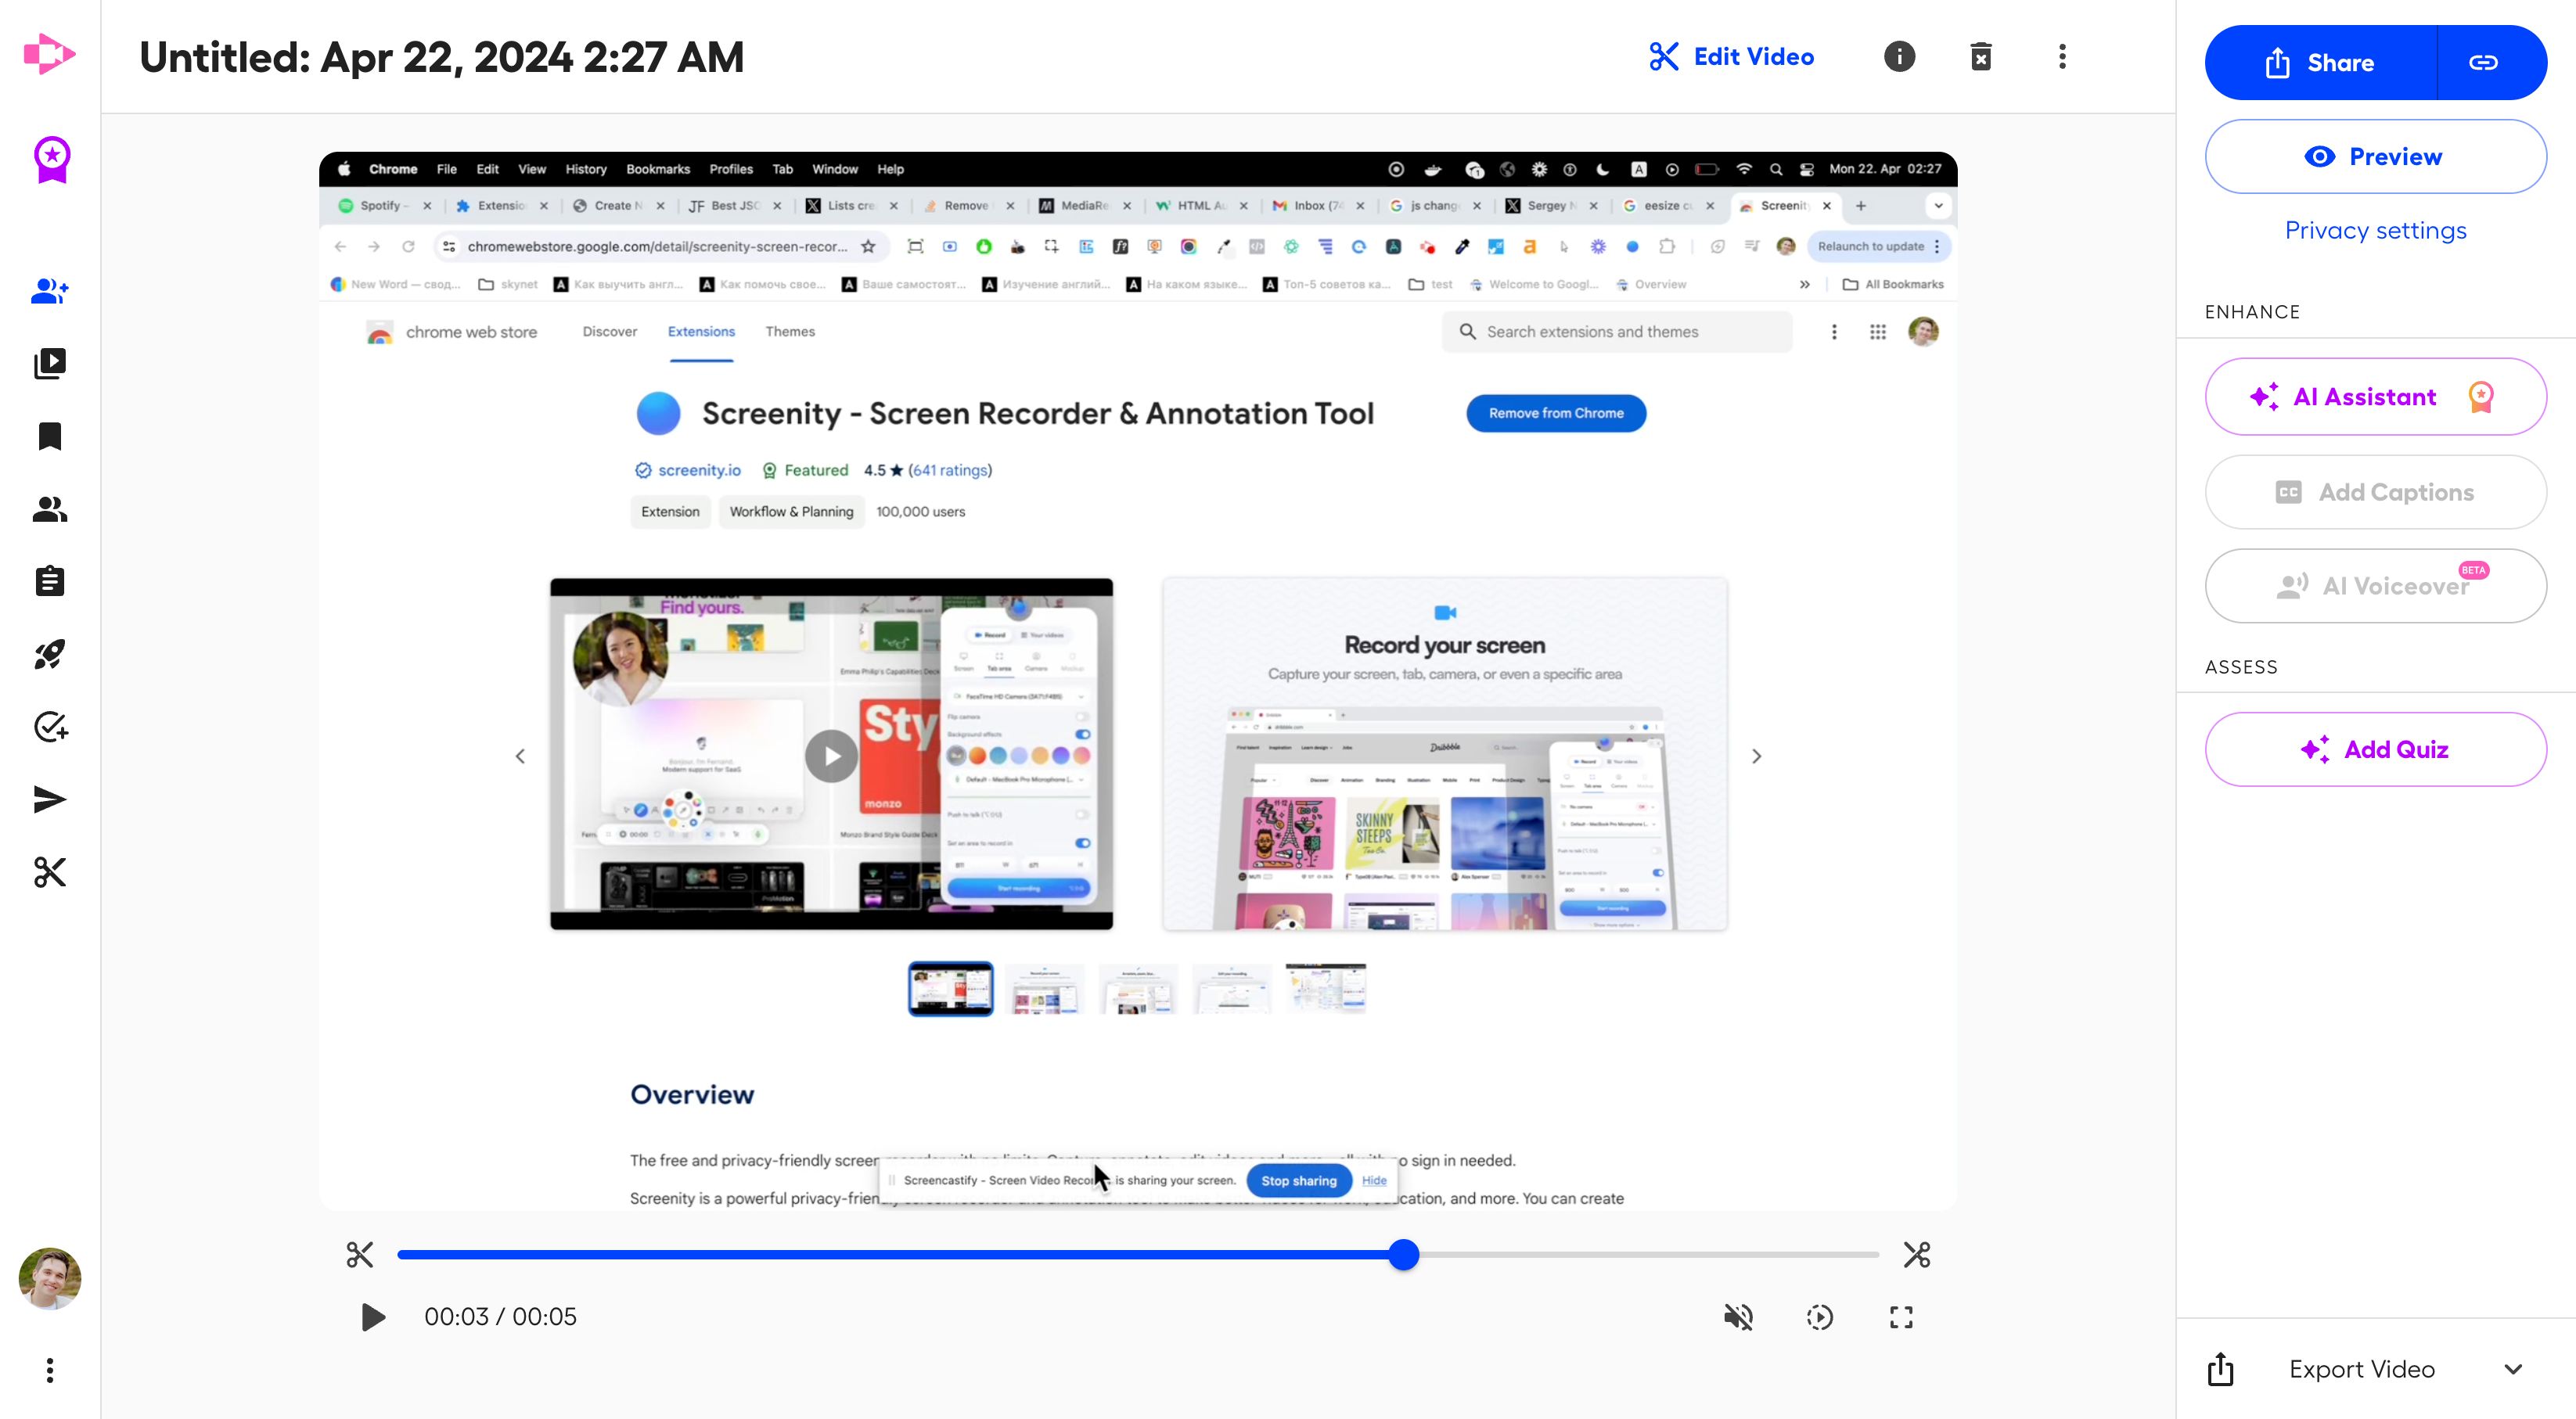The image size is (2576, 1419).
Task: Click the video title text
Action: click(441, 57)
